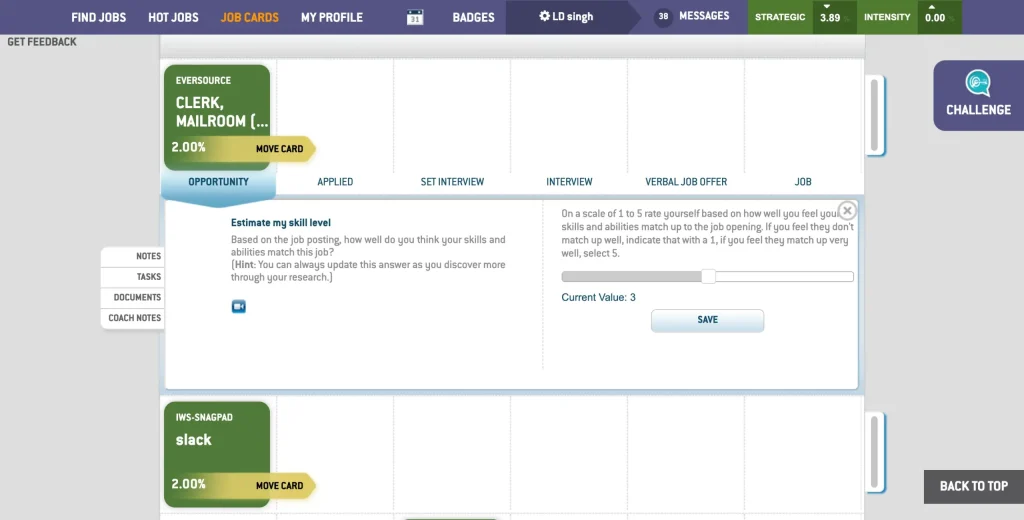Click the Intensity score 0.00 indicator
1024x520 pixels.
pos(935,17)
